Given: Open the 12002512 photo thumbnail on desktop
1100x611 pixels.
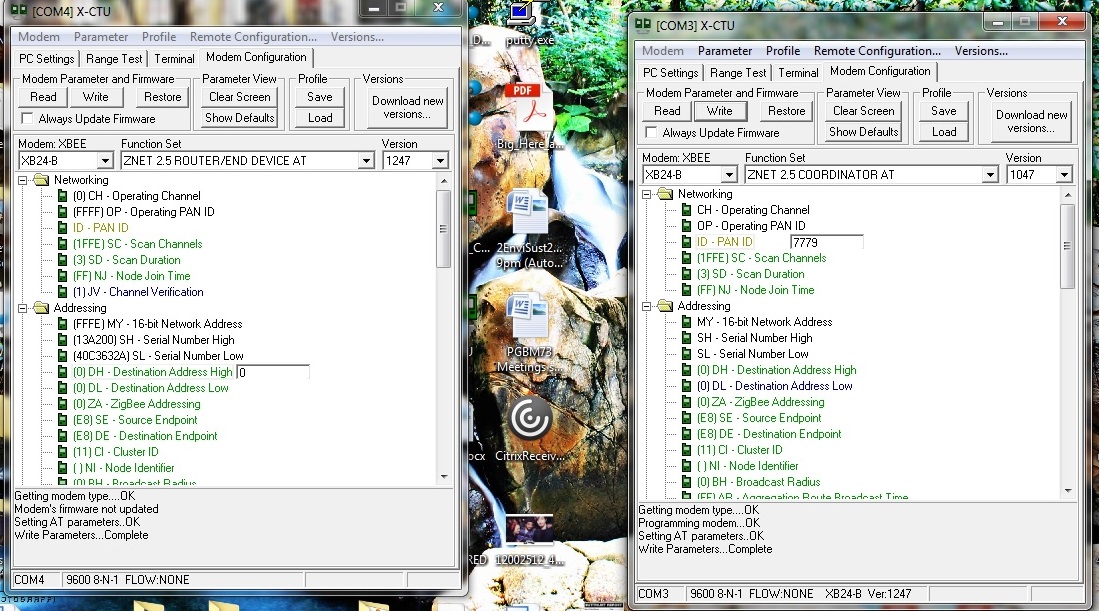Looking at the screenshot, I should click(529, 530).
